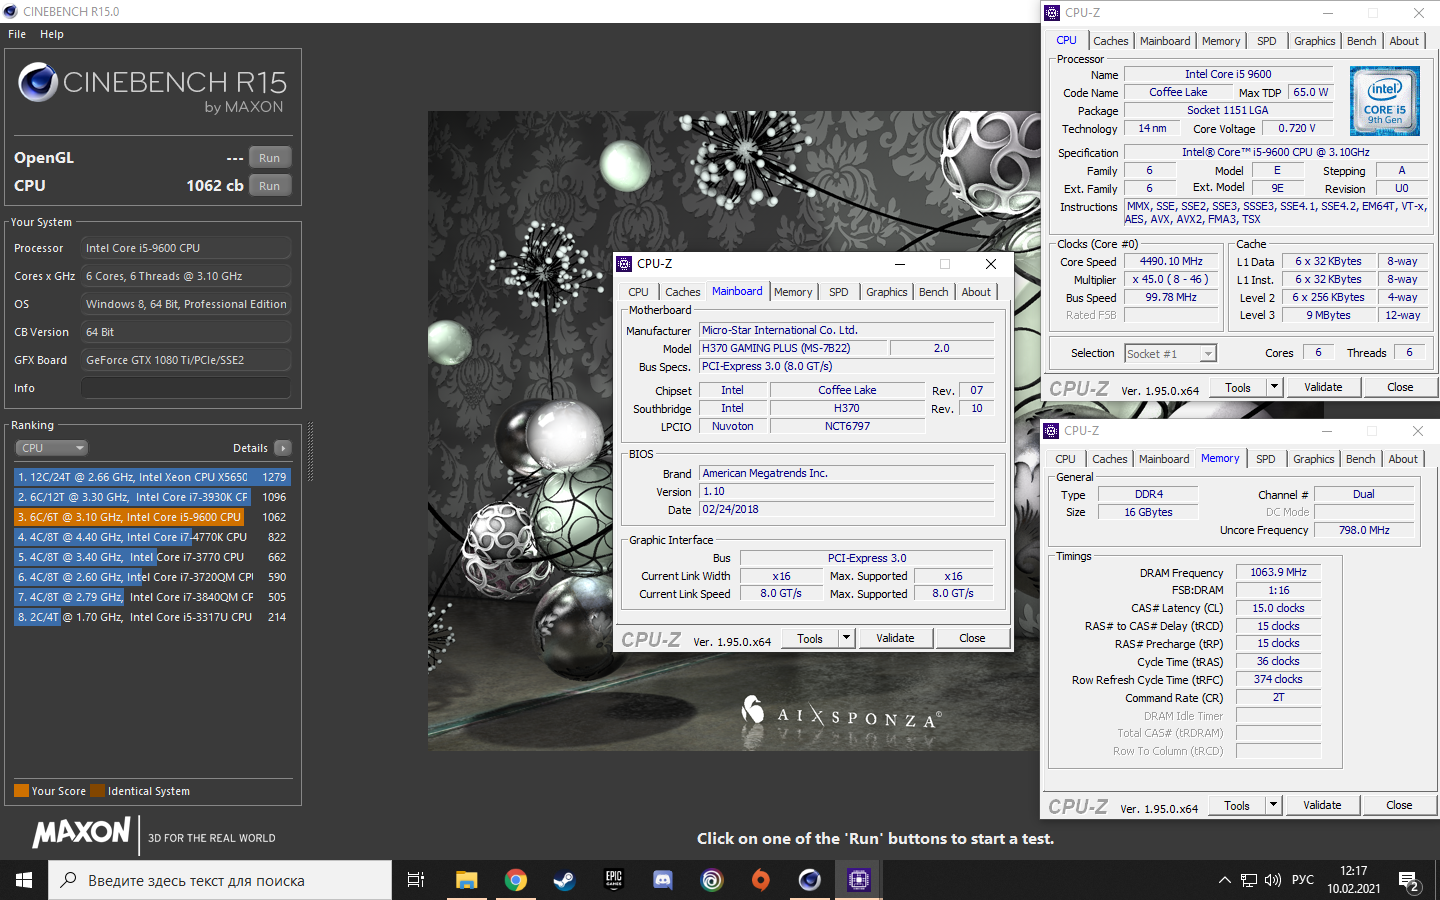Click Close button in Memory CPU-Z window

pyautogui.click(x=1399, y=805)
